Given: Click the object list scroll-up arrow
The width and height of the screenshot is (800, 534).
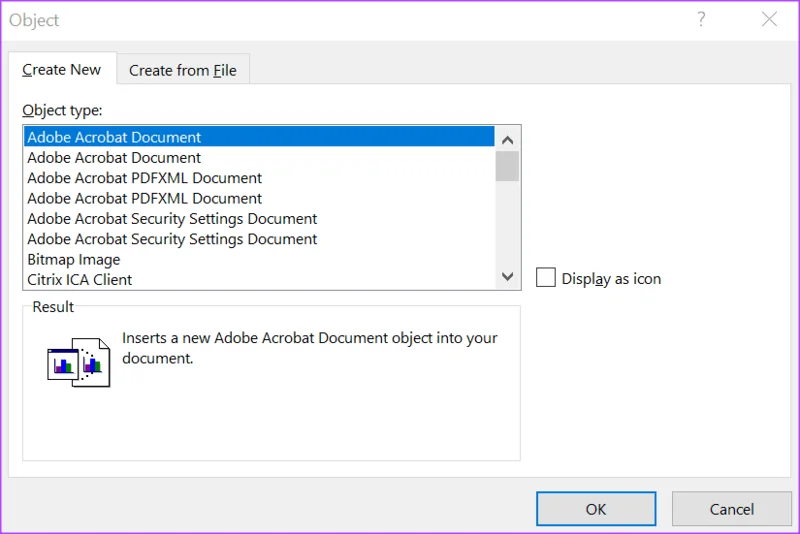Looking at the screenshot, I should pyautogui.click(x=507, y=139).
